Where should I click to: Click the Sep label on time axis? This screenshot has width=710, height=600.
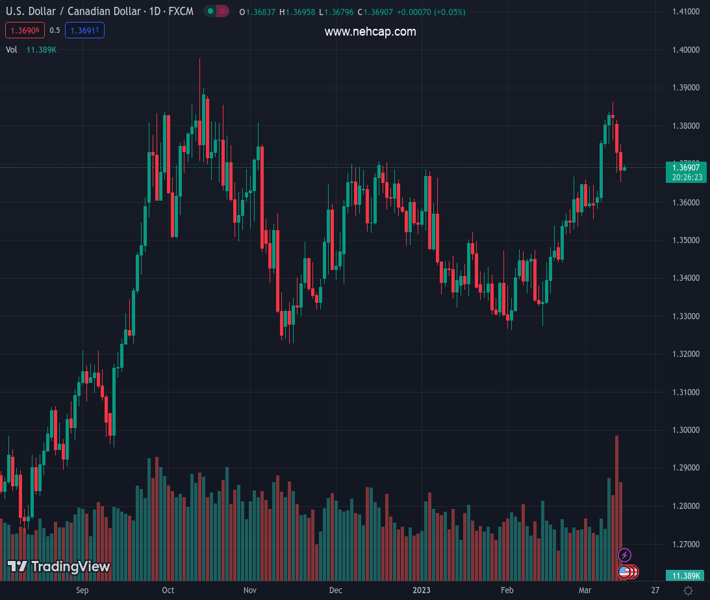pyautogui.click(x=82, y=591)
